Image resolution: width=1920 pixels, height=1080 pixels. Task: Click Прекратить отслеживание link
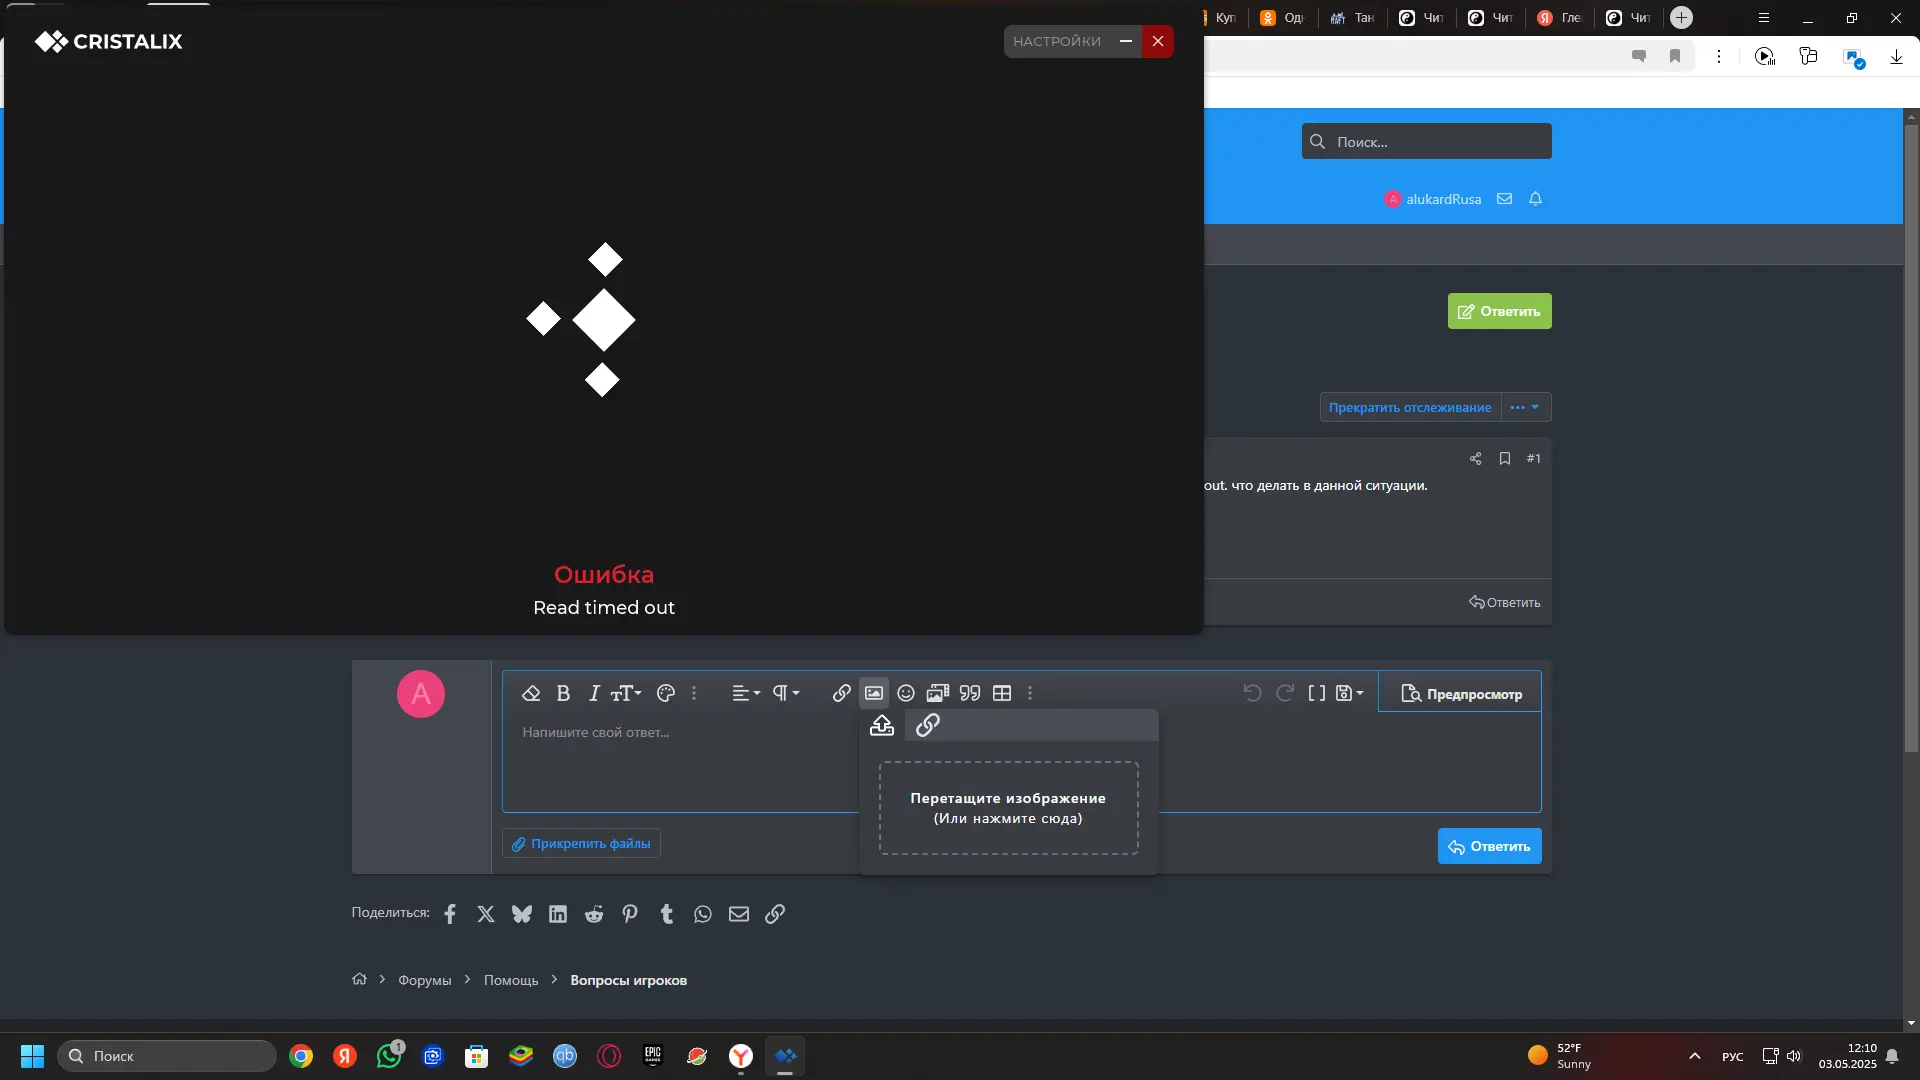tap(1410, 407)
